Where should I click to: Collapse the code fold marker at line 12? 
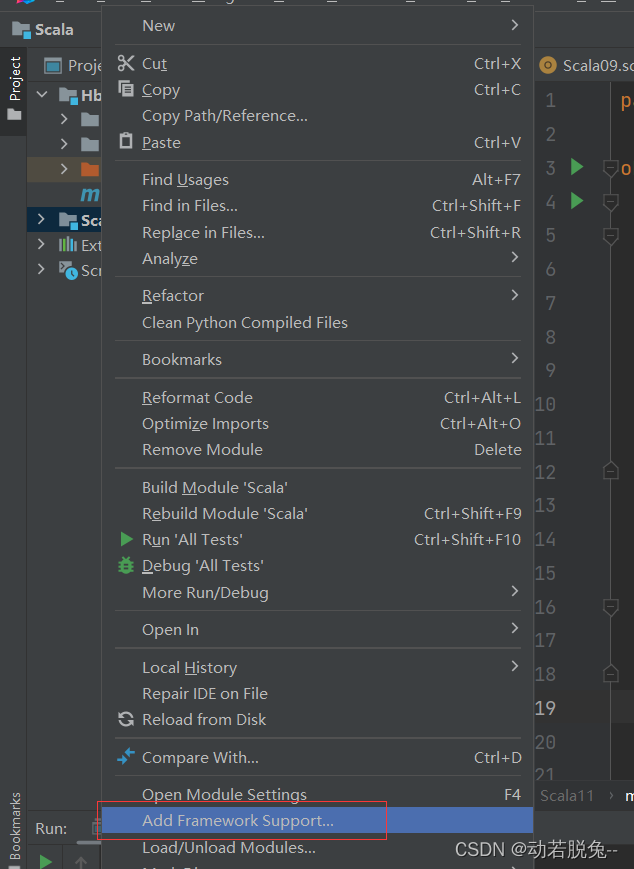[x=611, y=470]
